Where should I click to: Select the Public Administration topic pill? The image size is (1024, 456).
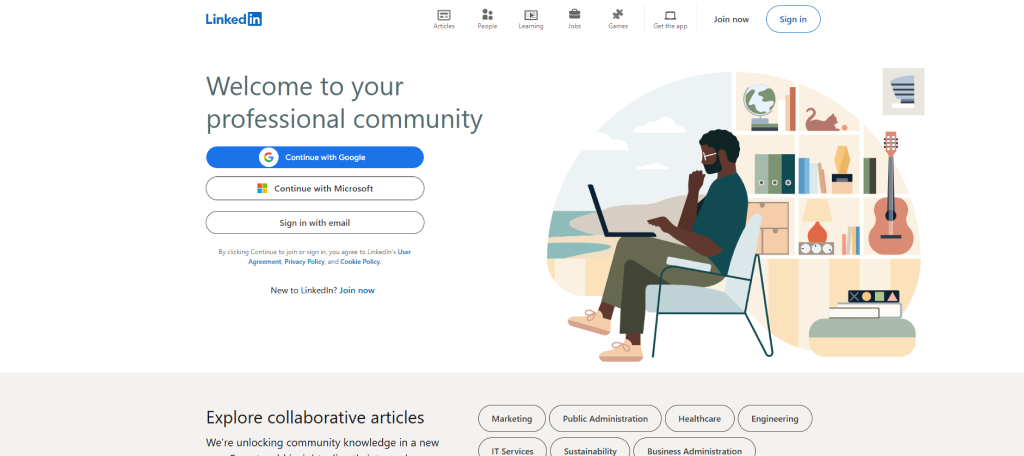coord(605,419)
